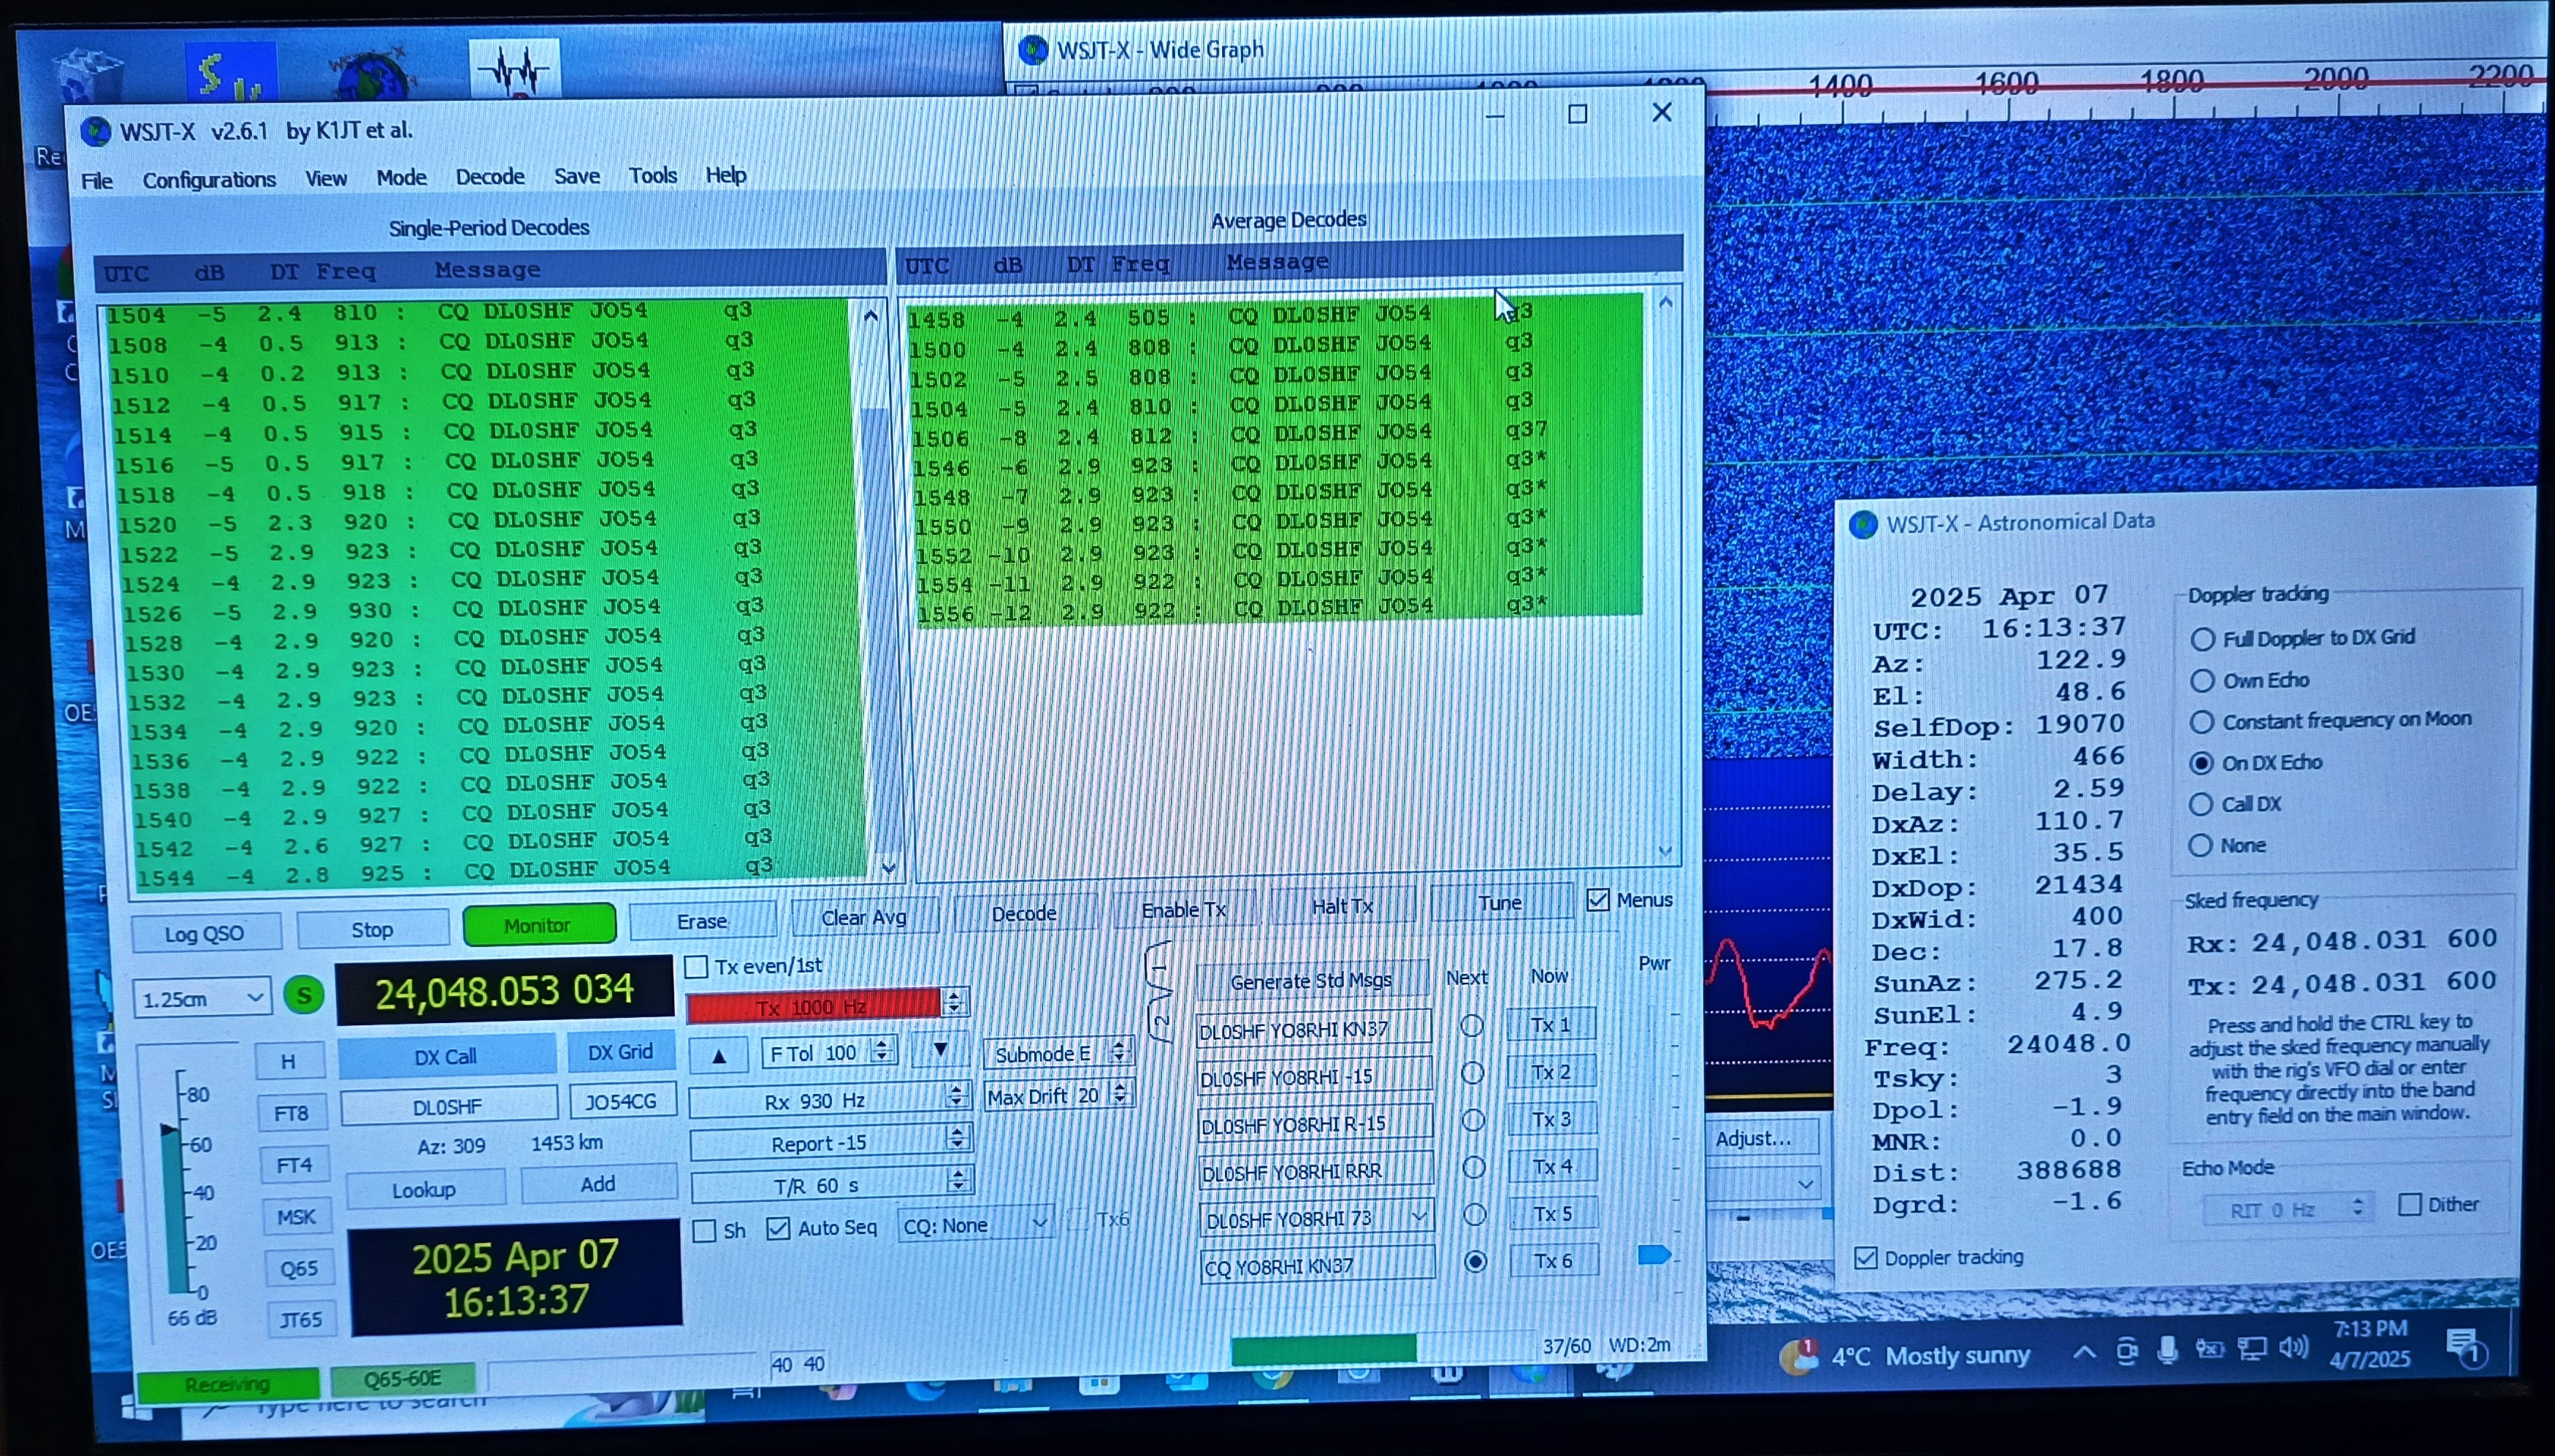The image size is (2555, 1456).
Task: Click the Pwr slider handle
Action: click(1655, 1254)
